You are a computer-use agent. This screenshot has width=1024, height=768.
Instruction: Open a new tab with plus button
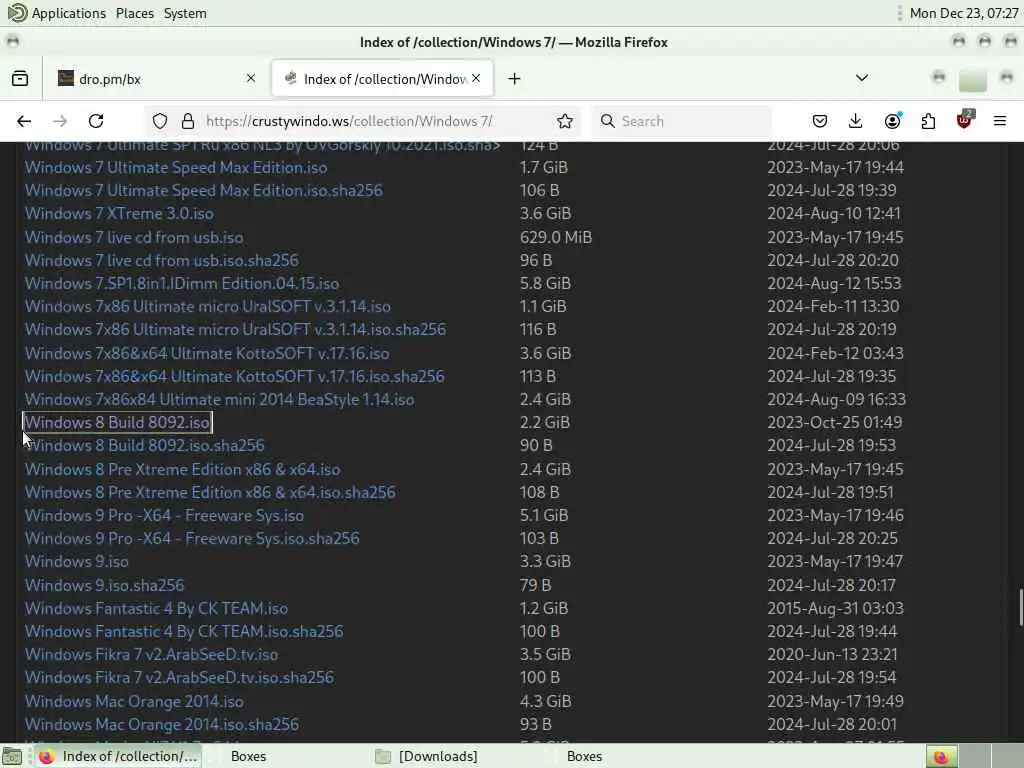coord(515,78)
